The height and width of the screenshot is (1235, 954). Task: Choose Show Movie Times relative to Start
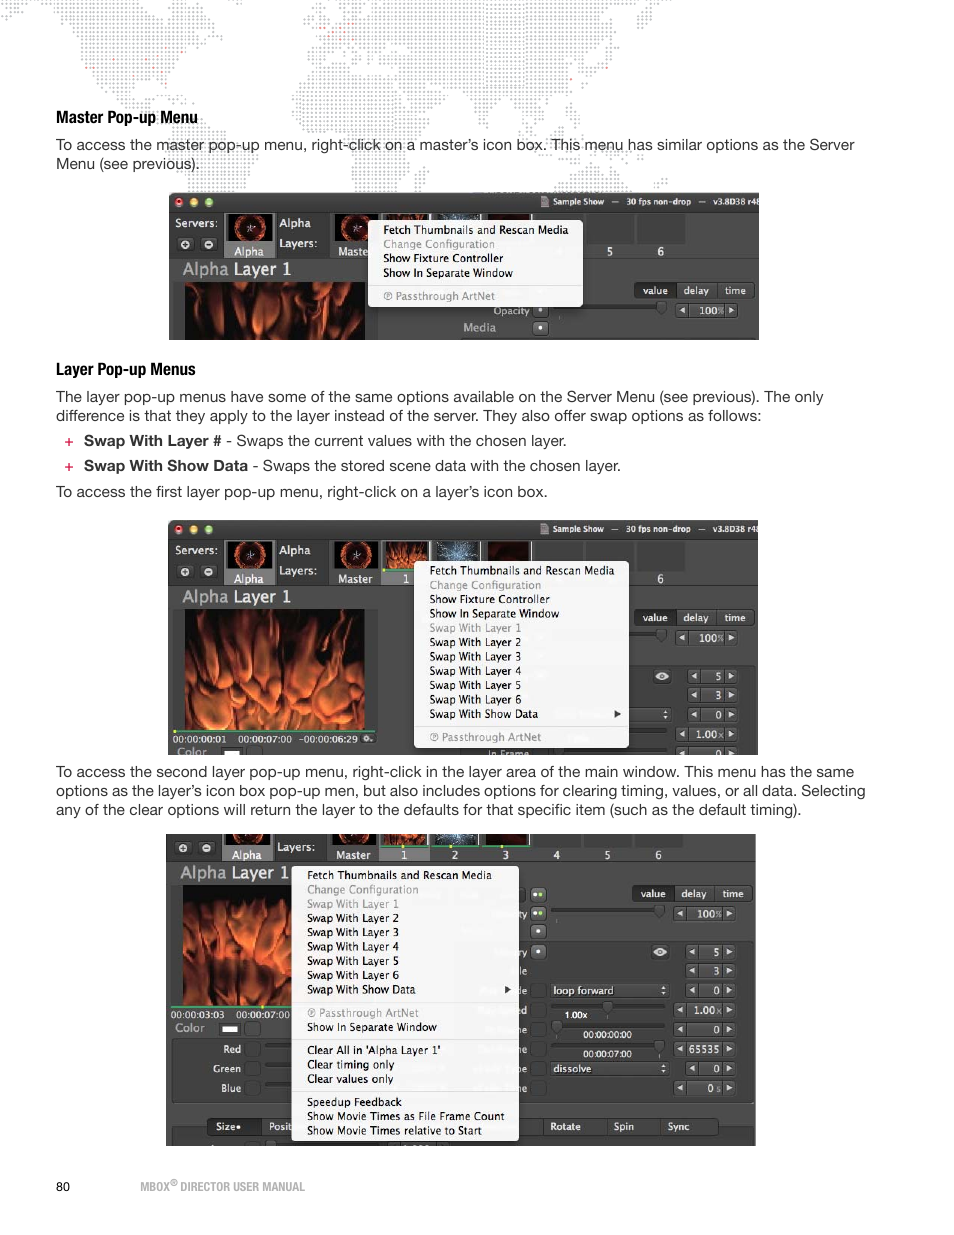[394, 1131]
